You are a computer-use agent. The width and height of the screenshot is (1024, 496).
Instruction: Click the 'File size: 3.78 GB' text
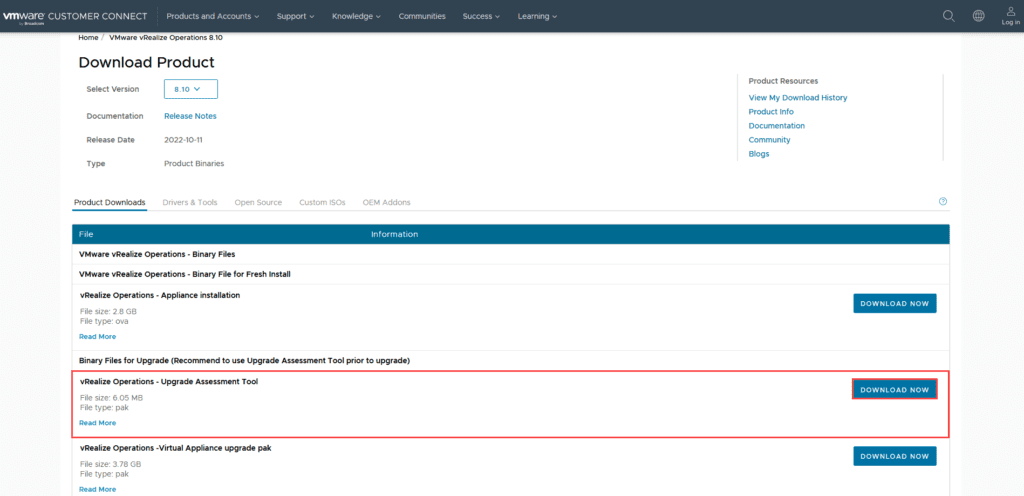pyautogui.click(x=110, y=464)
